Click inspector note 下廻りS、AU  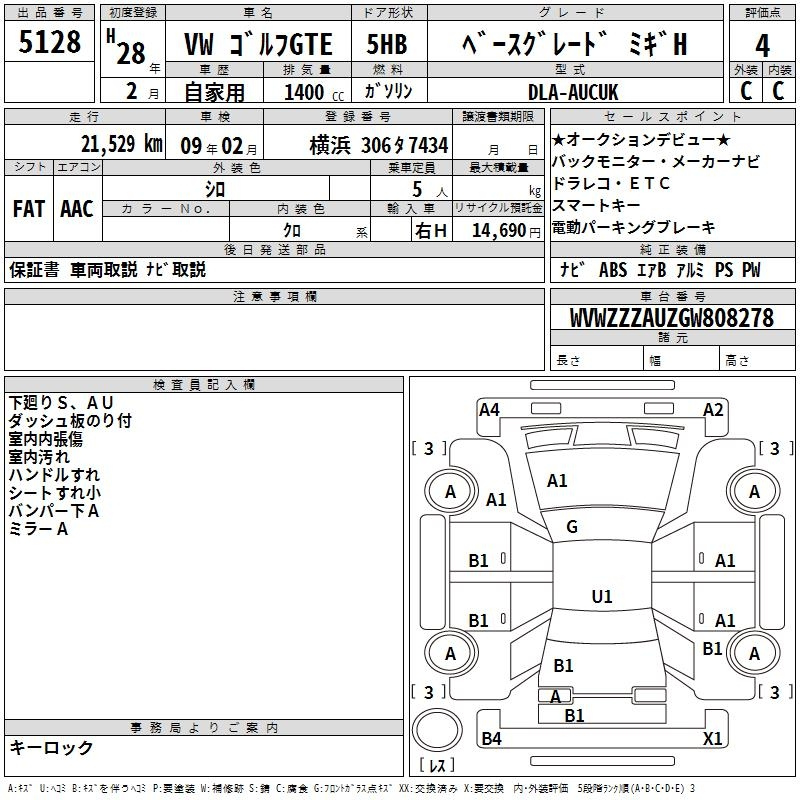[x=61, y=403]
